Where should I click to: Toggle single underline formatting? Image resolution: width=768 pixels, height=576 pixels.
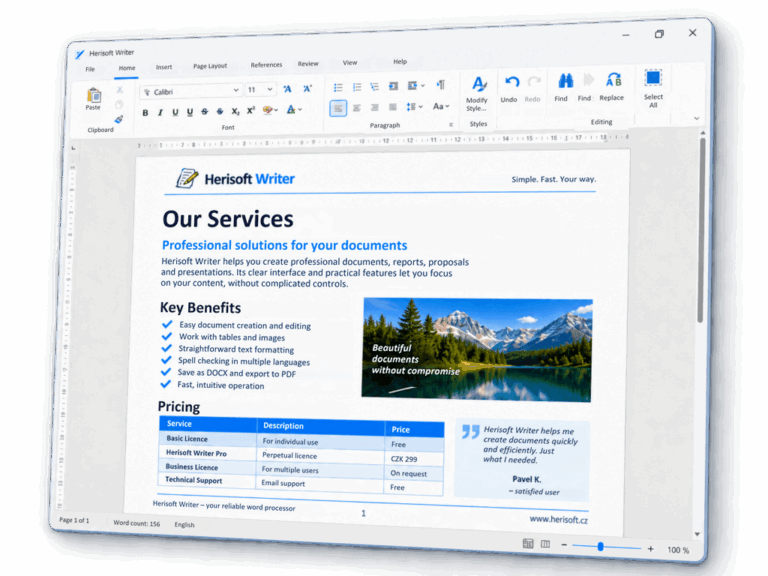click(x=175, y=112)
